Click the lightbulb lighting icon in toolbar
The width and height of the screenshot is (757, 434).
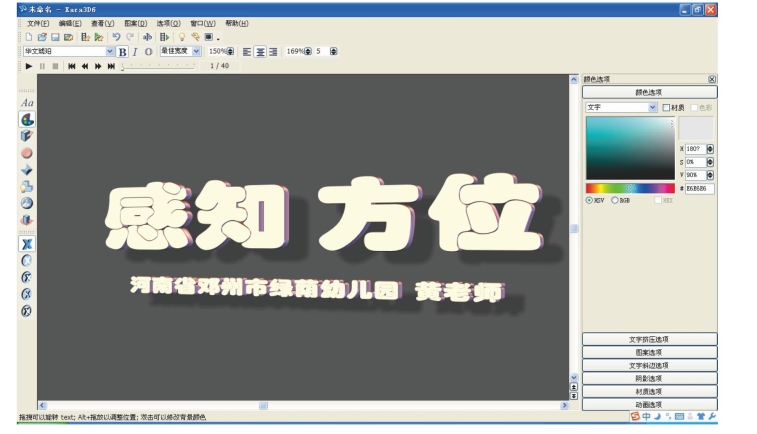coord(182,37)
